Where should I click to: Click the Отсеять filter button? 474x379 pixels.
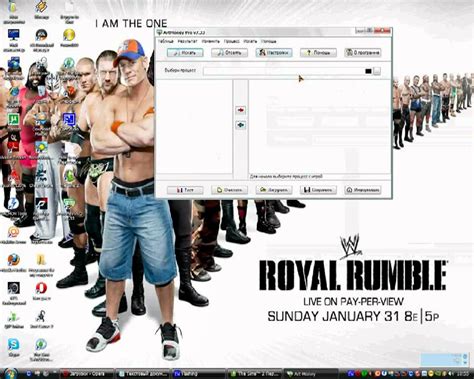(229, 53)
